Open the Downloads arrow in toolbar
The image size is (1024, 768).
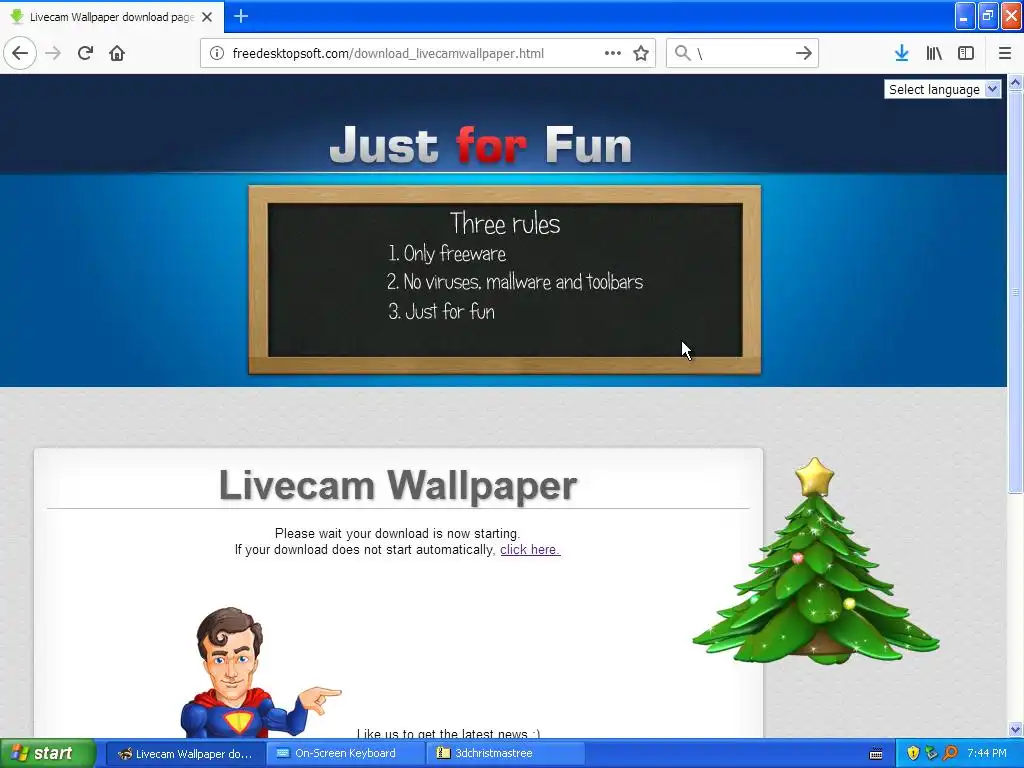coord(901,53)
